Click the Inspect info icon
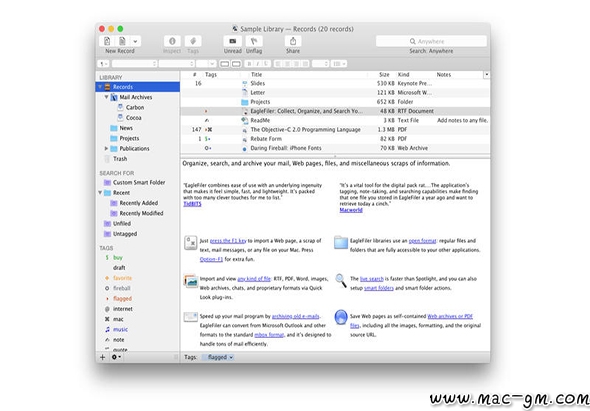The height and width of the screenshot is (411, 590). (172, 41)
